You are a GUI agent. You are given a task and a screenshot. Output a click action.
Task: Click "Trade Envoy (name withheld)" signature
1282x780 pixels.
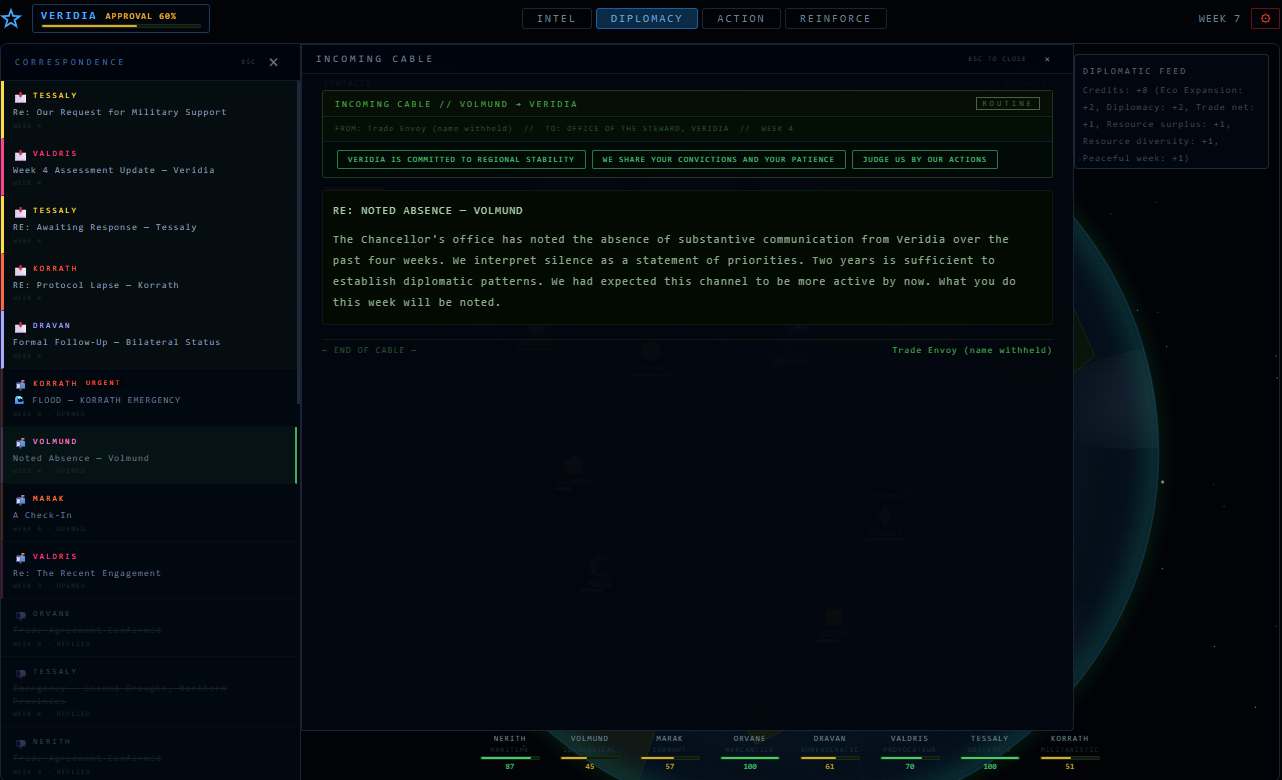(972, 350)
